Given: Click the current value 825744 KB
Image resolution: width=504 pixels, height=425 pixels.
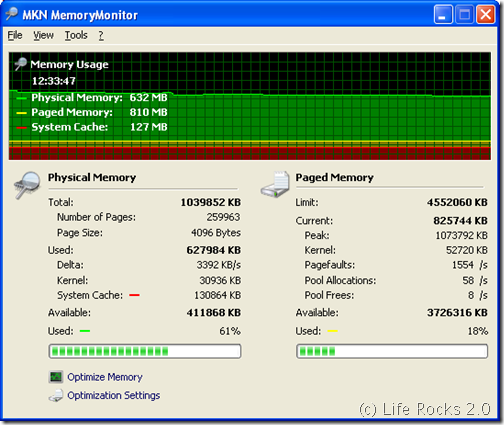Looking at the screenshot, I should pyautogui.click(x=461, y=221).
